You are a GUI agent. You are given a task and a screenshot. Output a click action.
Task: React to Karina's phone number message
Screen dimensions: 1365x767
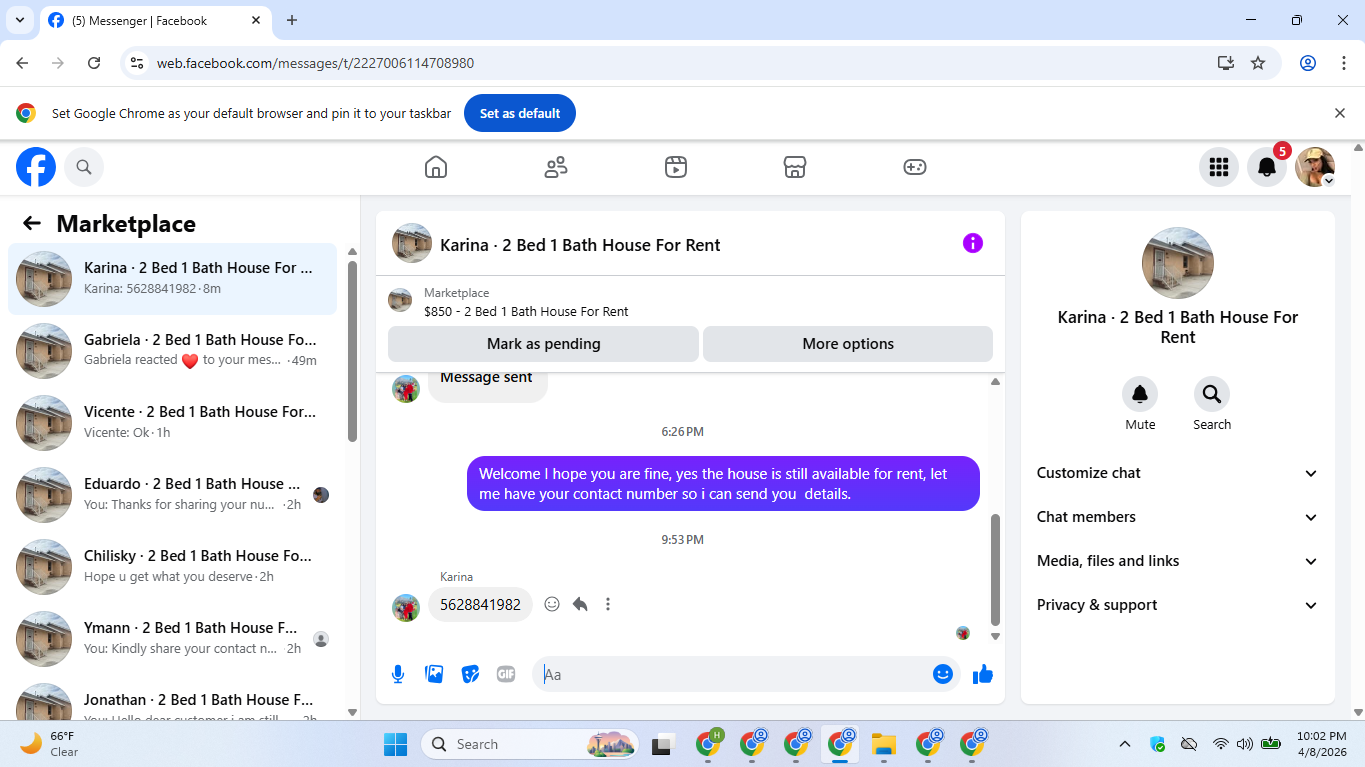pyautogui.click(x=552, y=604)
